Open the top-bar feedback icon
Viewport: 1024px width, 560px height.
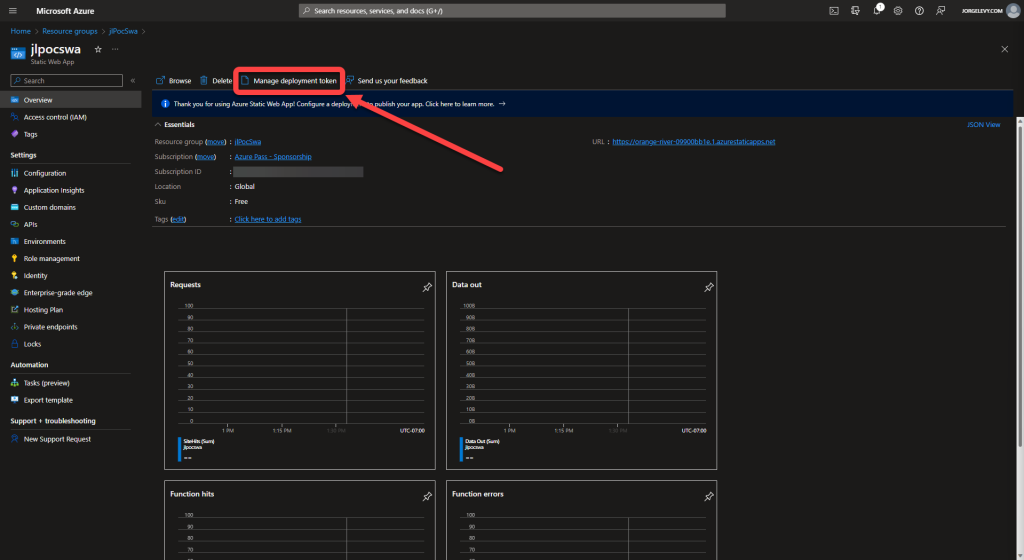pyautogui.click(x=940, y=11)
